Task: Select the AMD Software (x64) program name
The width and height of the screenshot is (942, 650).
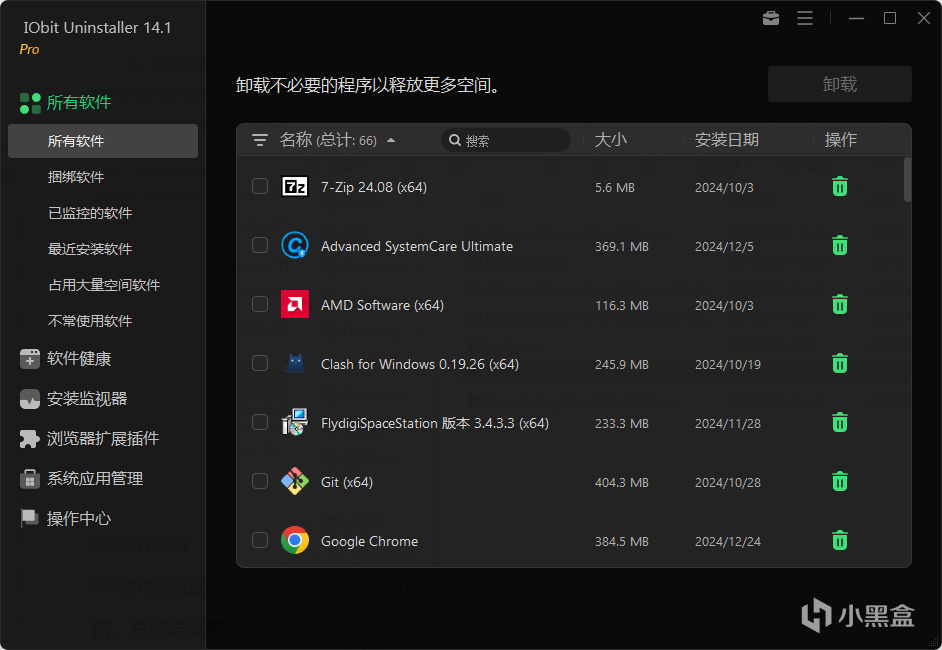Action: (x=382, y=305)
